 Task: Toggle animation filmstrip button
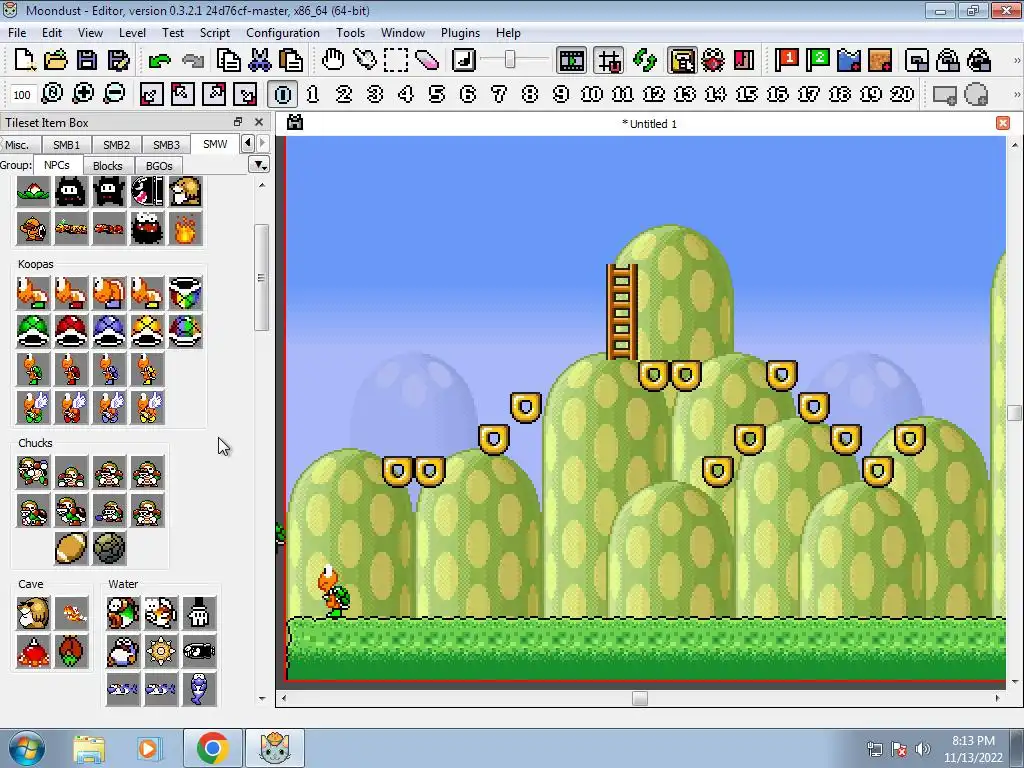click(x=571, y=61)
